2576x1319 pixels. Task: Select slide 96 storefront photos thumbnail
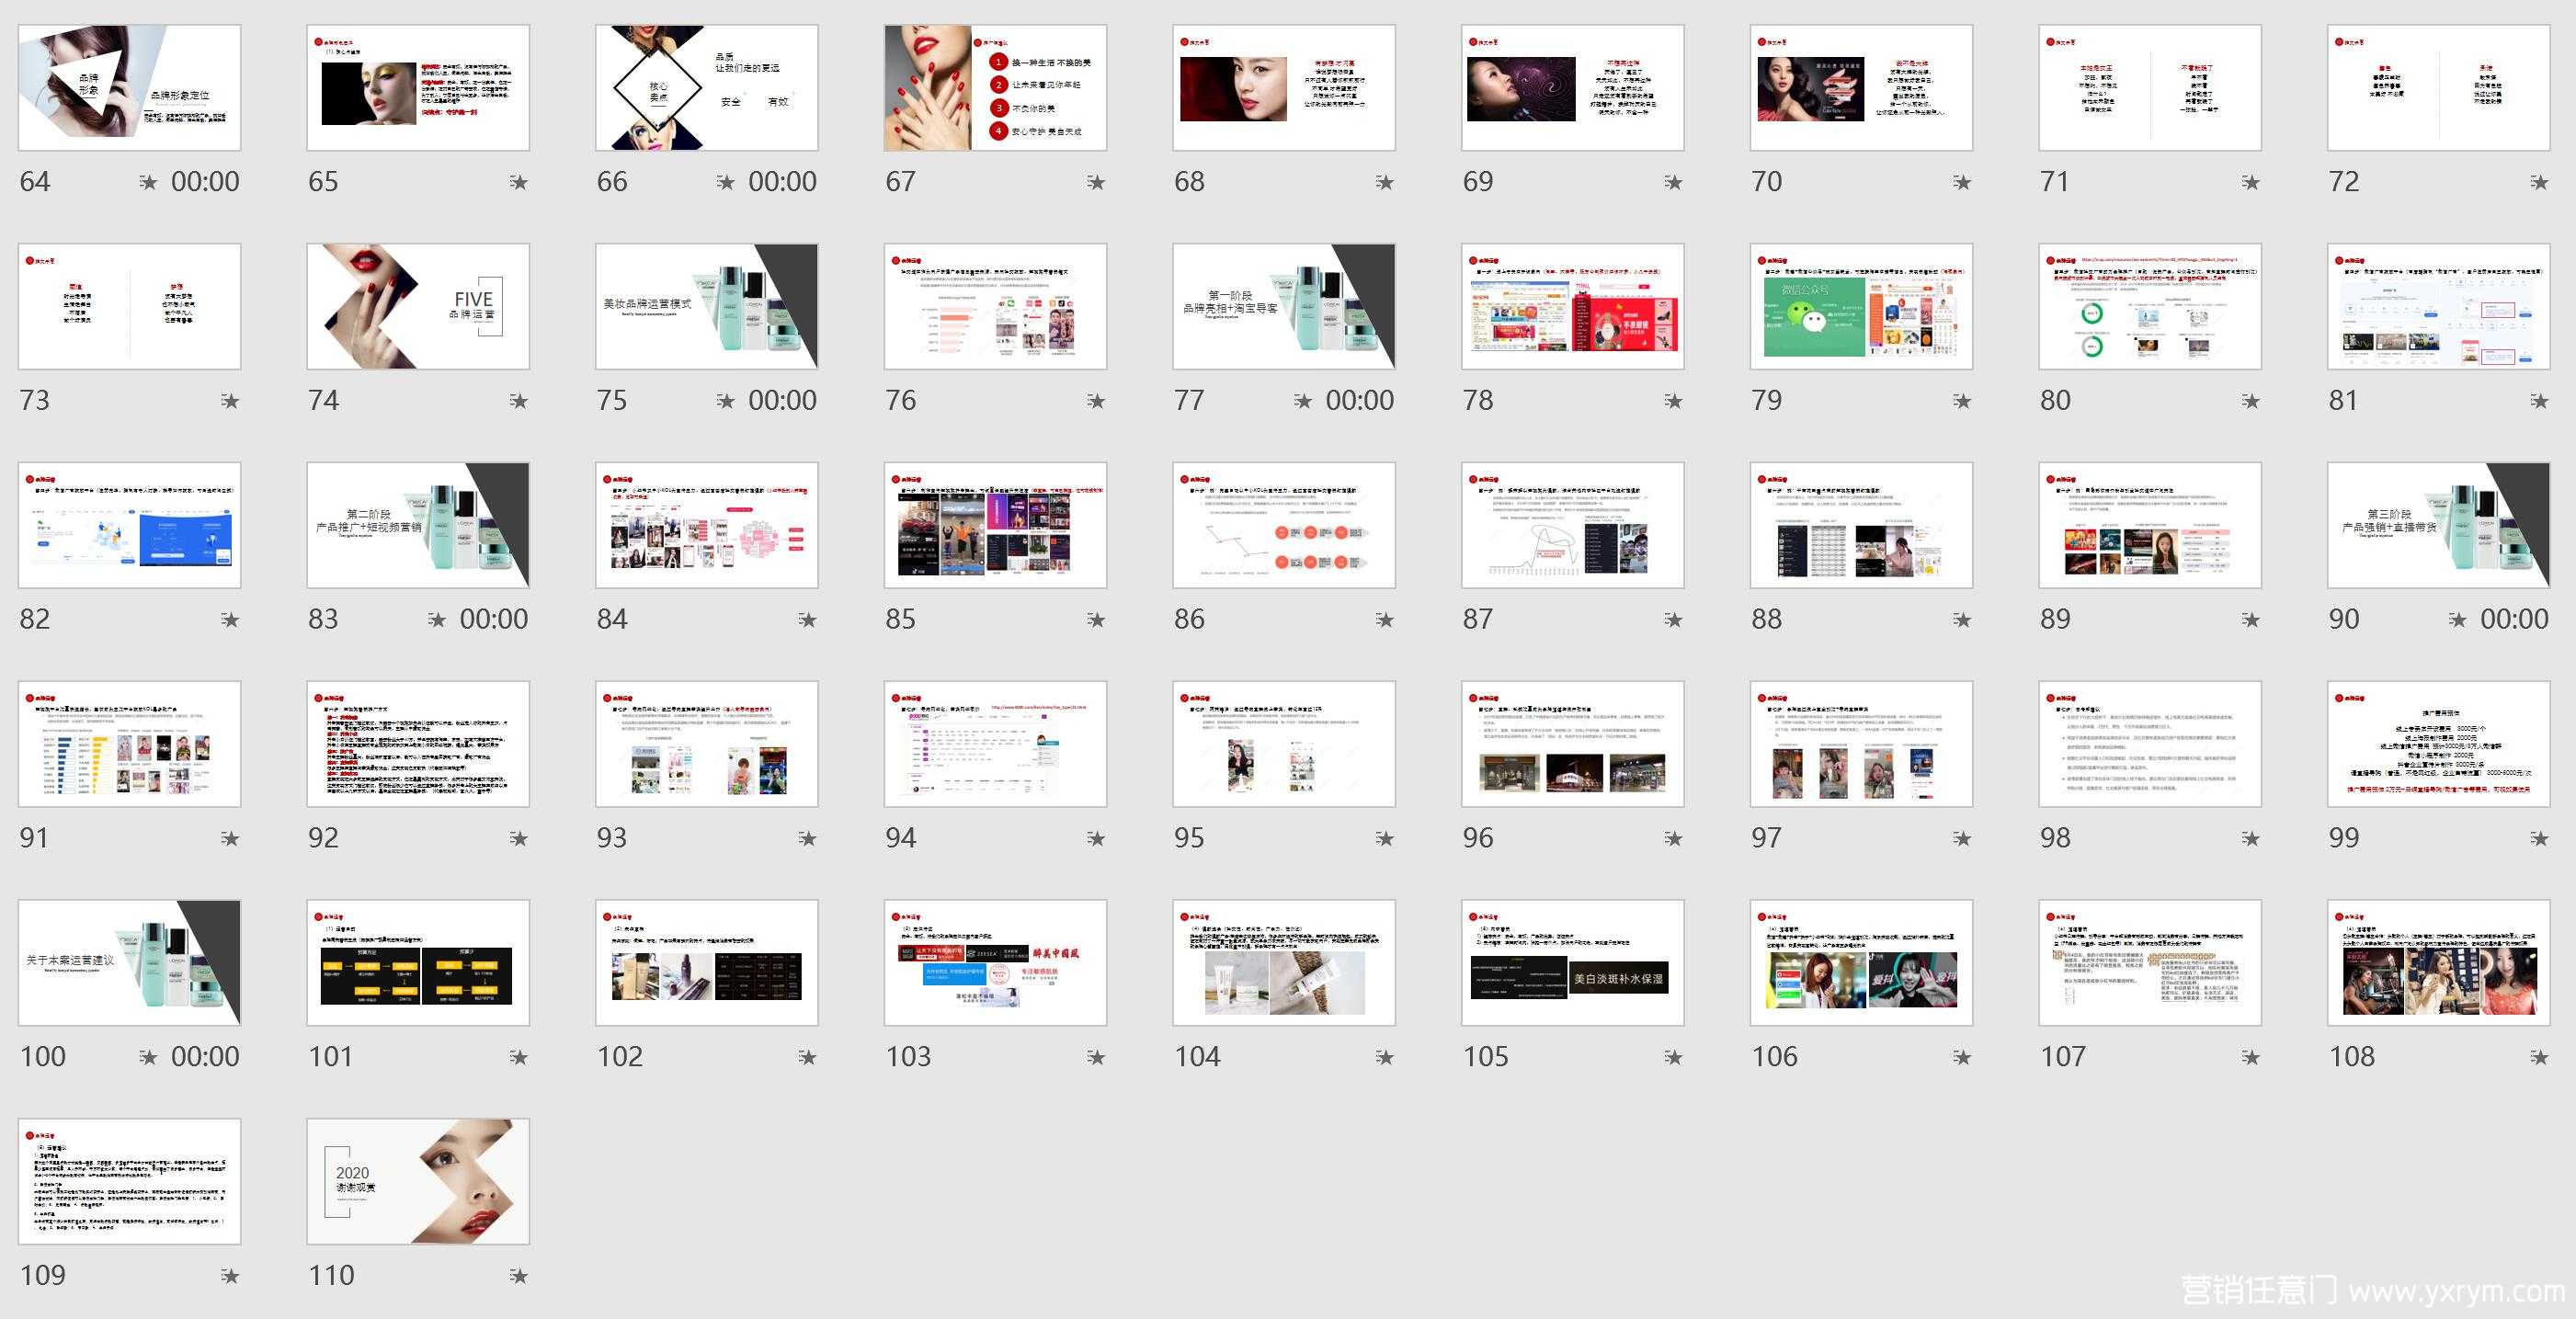pos(1572,744)
